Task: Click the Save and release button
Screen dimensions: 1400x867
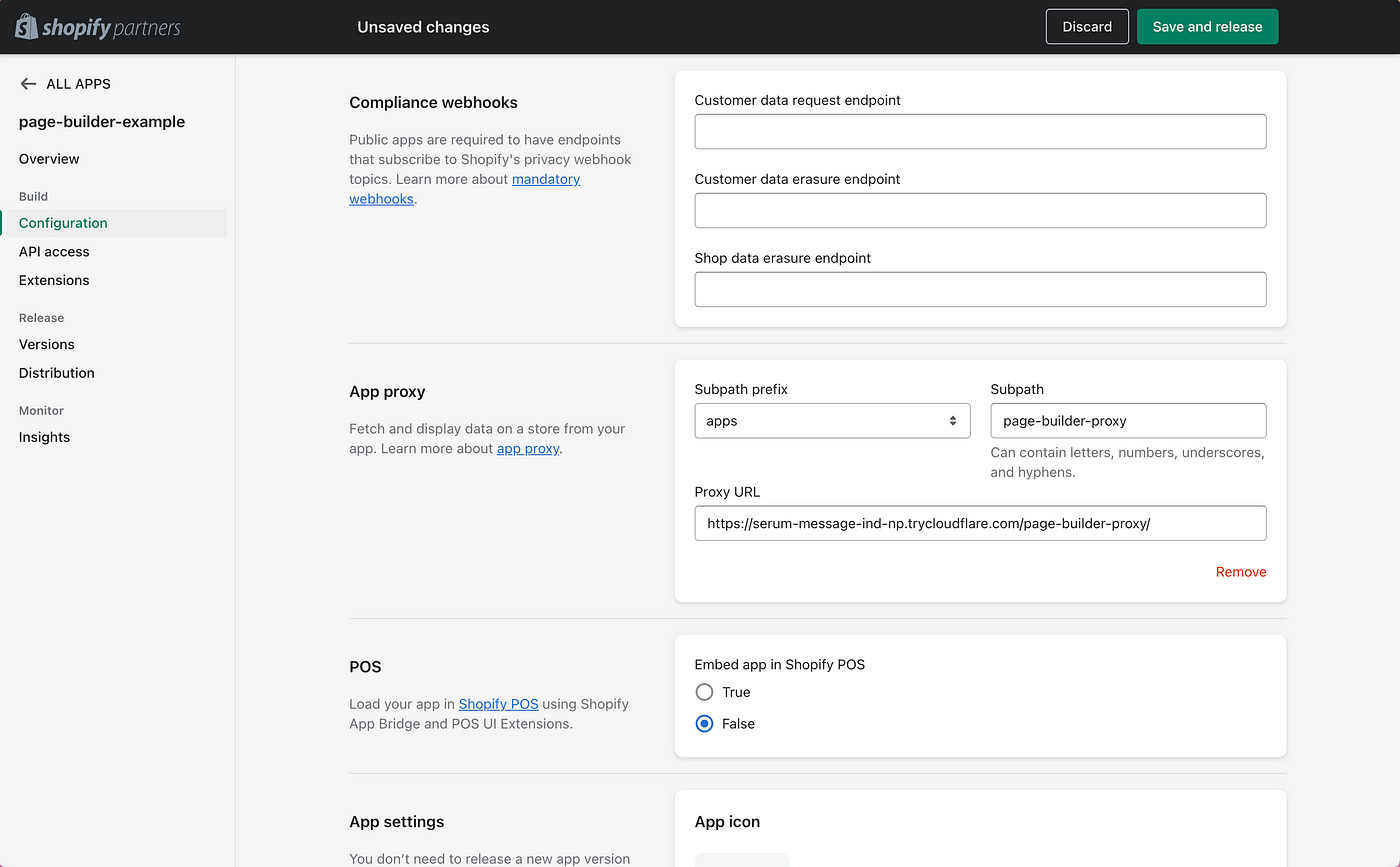Action: [1207, 27]
